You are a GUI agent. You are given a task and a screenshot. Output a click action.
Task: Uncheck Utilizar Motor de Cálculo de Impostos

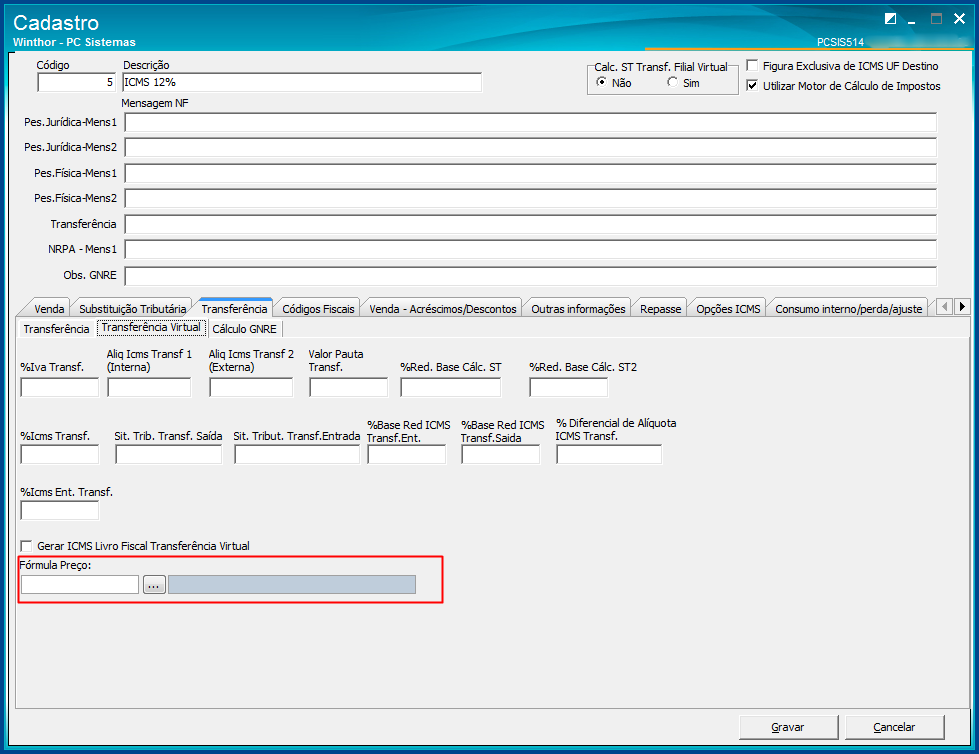[x=752, y=86]
